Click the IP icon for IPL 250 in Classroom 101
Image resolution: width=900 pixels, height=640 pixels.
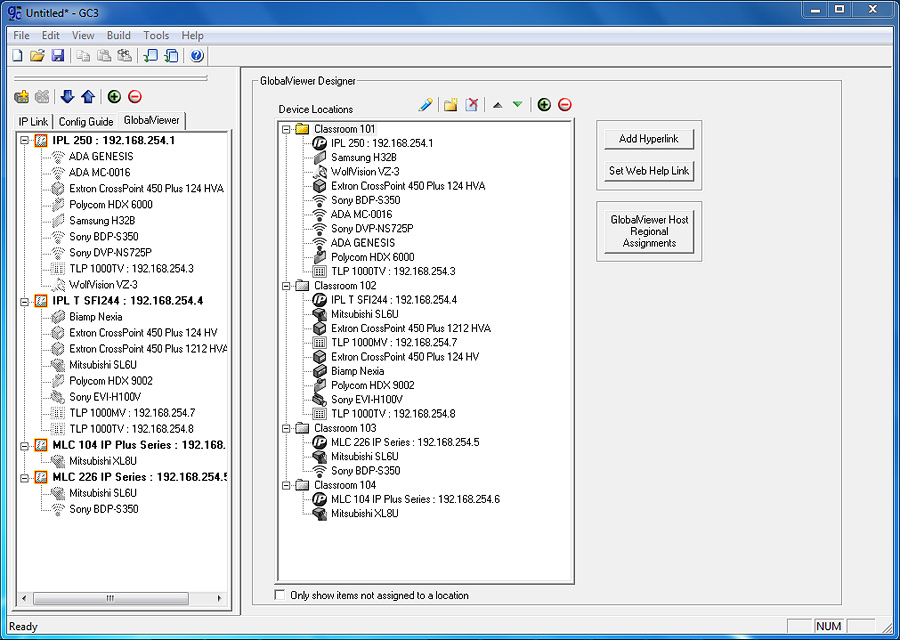click(x=319, y=143)
